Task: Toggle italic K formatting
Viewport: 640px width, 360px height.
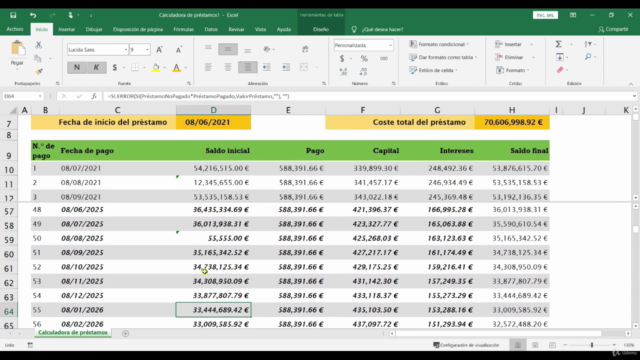Action: (x=96, y=67)
